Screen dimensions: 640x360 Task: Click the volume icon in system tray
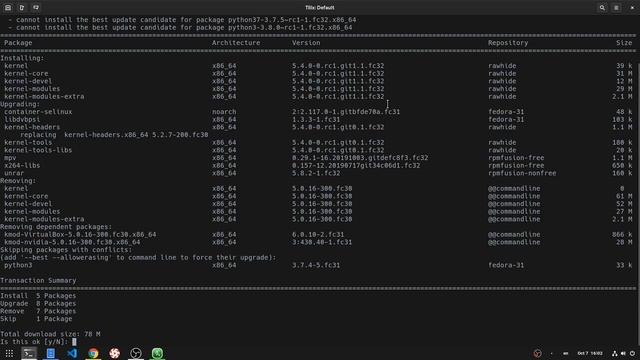pos(623,353)
